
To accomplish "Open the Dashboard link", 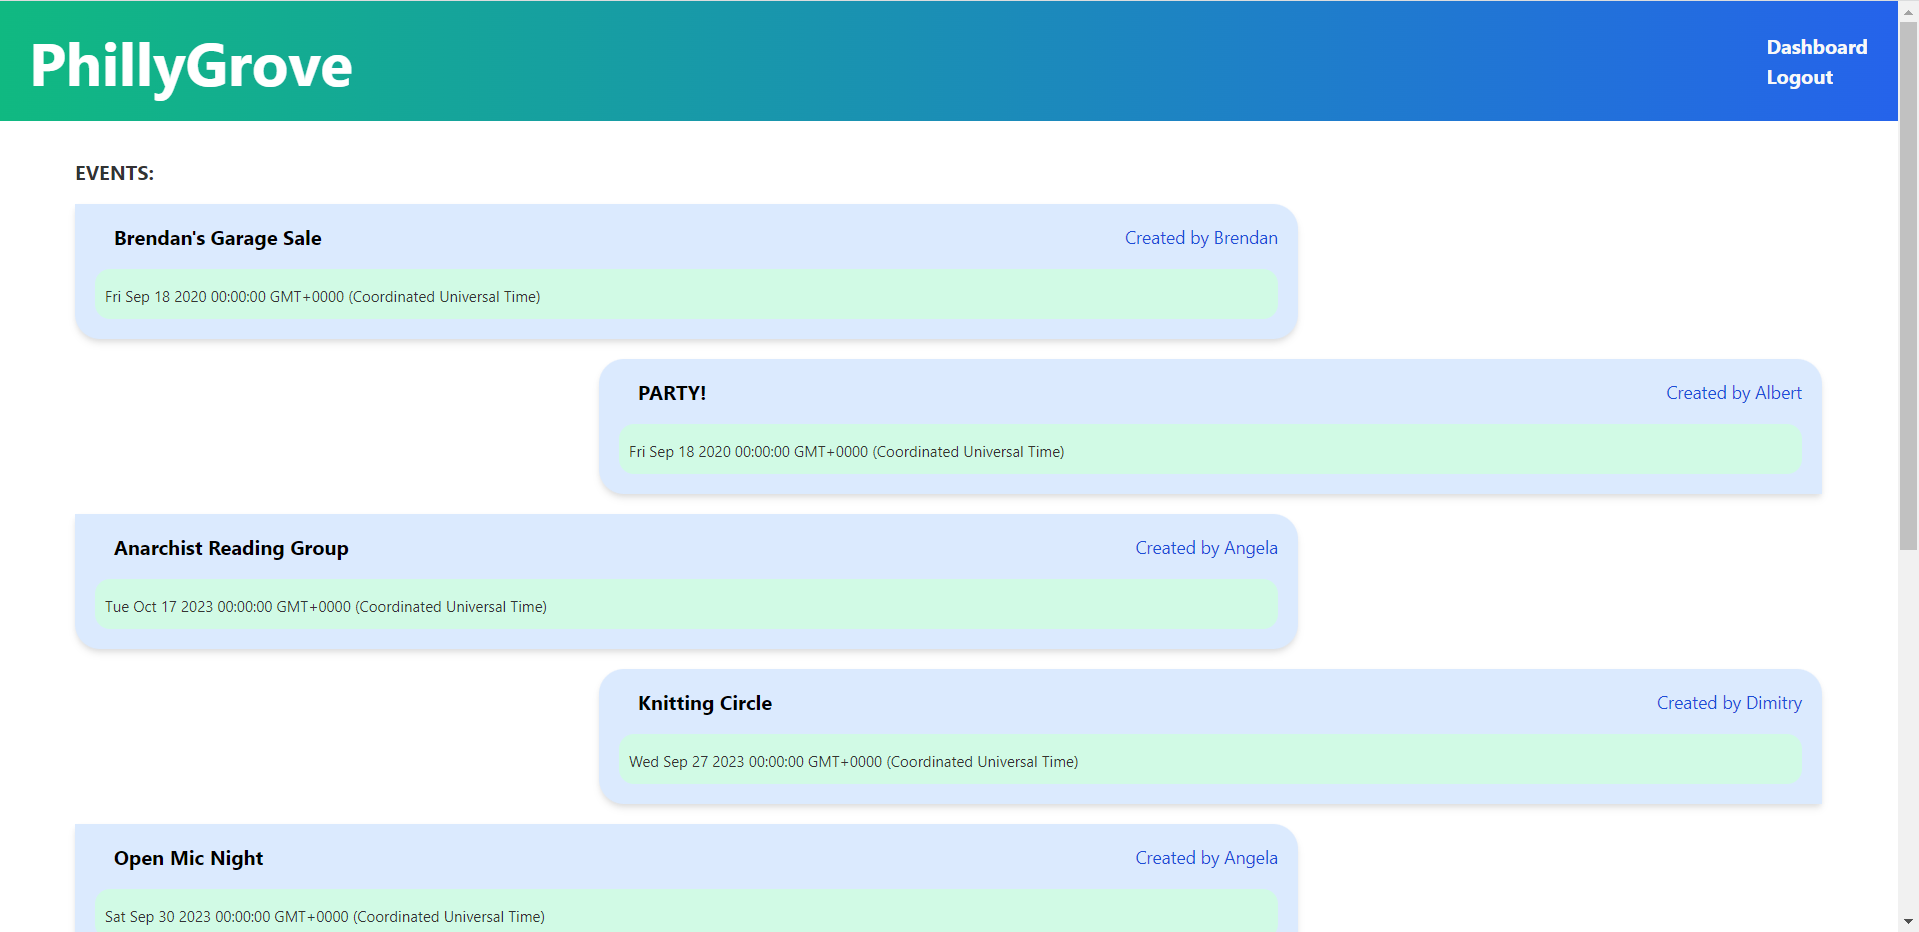I will 1816,47.
